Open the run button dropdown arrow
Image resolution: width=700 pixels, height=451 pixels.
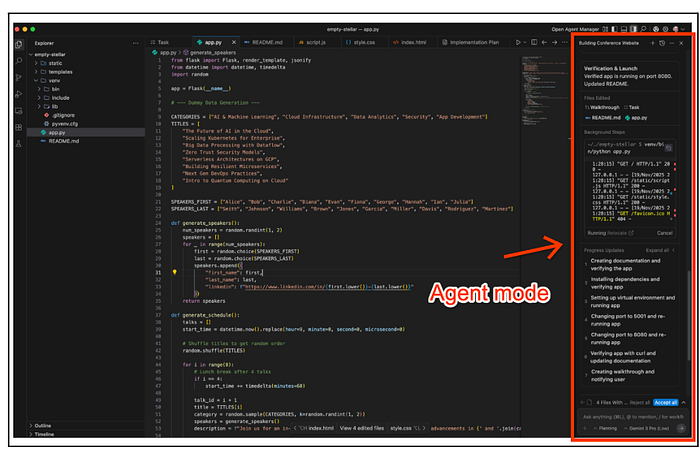tap(525, 42)
